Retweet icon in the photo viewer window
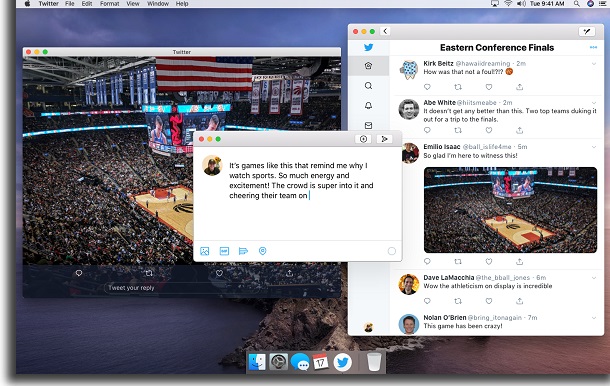610x386 pixels. pyautogui.click(x=149, y=274)
